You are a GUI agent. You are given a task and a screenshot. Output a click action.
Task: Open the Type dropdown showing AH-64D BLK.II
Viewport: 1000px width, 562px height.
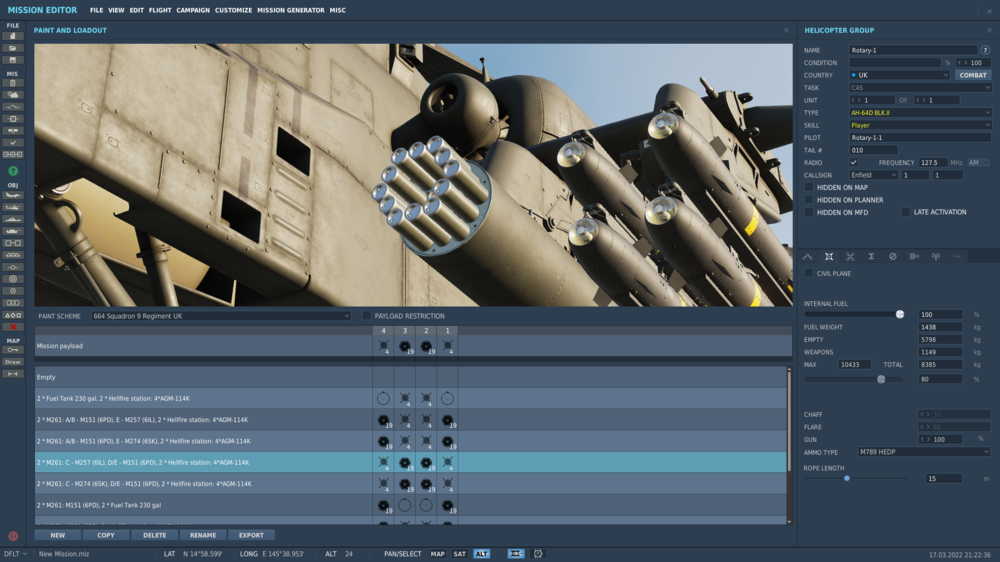(920, 113)
